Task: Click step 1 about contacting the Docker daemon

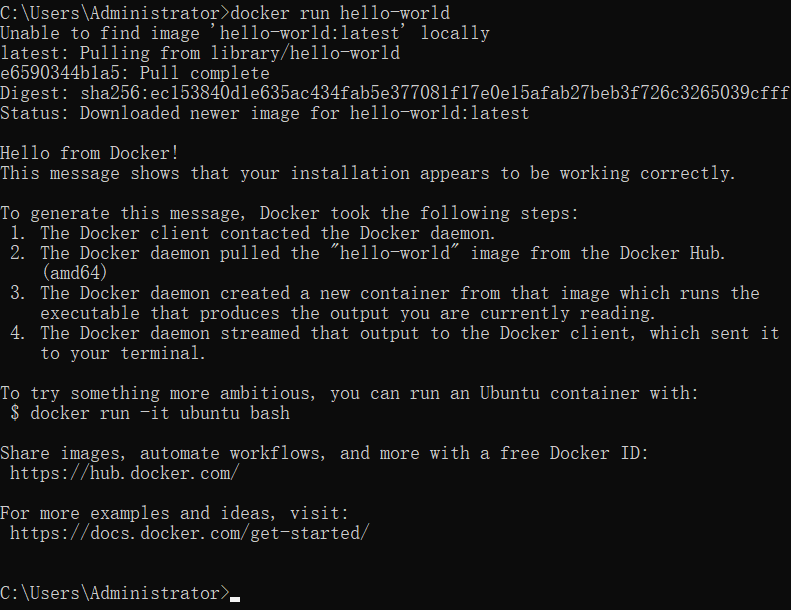Action: click(x=265, y=233)
